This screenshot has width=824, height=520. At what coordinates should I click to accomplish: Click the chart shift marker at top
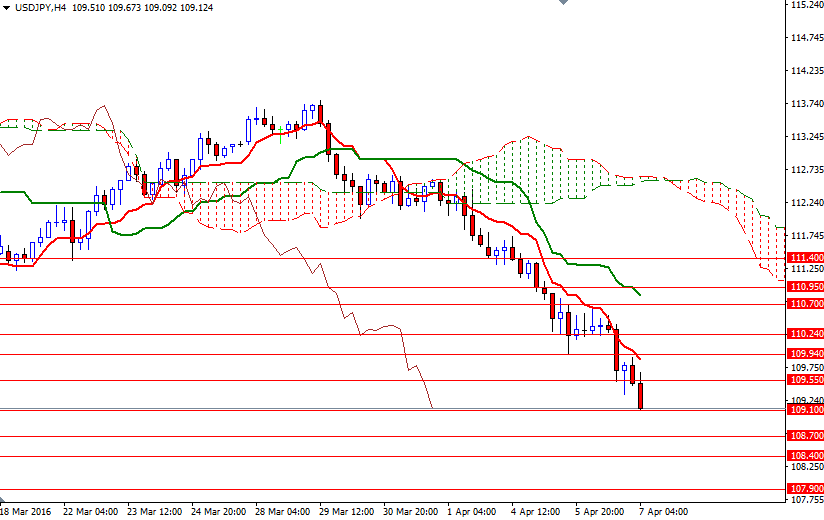tap(563, 2)
